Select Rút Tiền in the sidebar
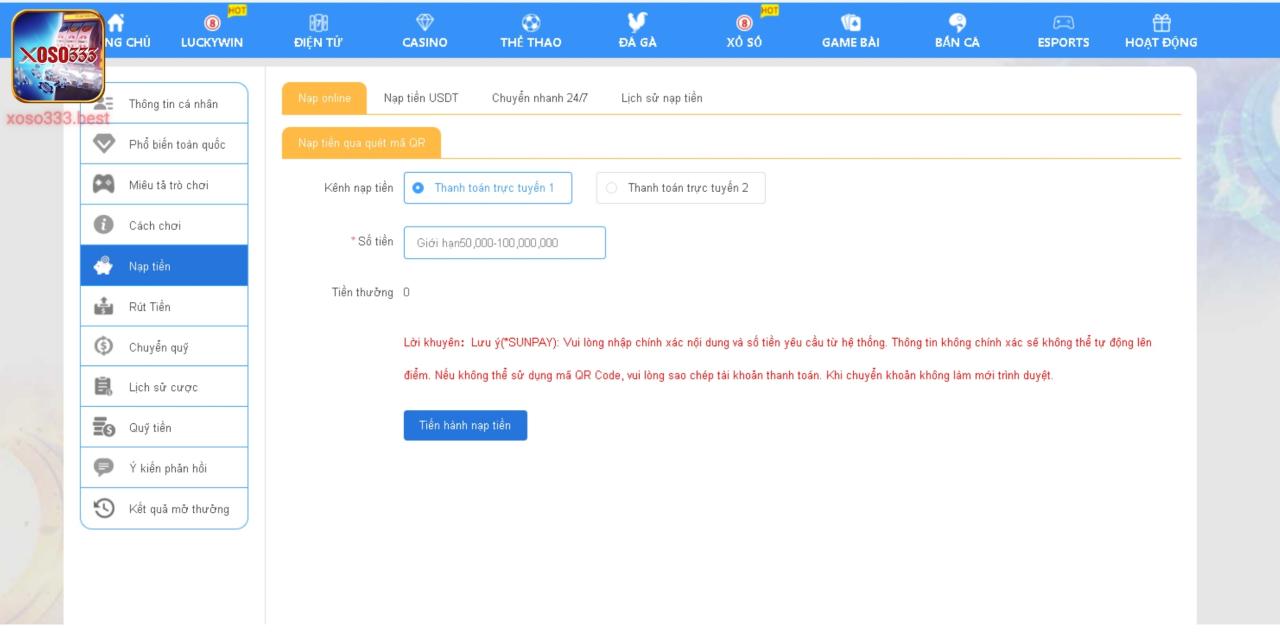Screen dimensions: 1280x640 coord(150,306)
